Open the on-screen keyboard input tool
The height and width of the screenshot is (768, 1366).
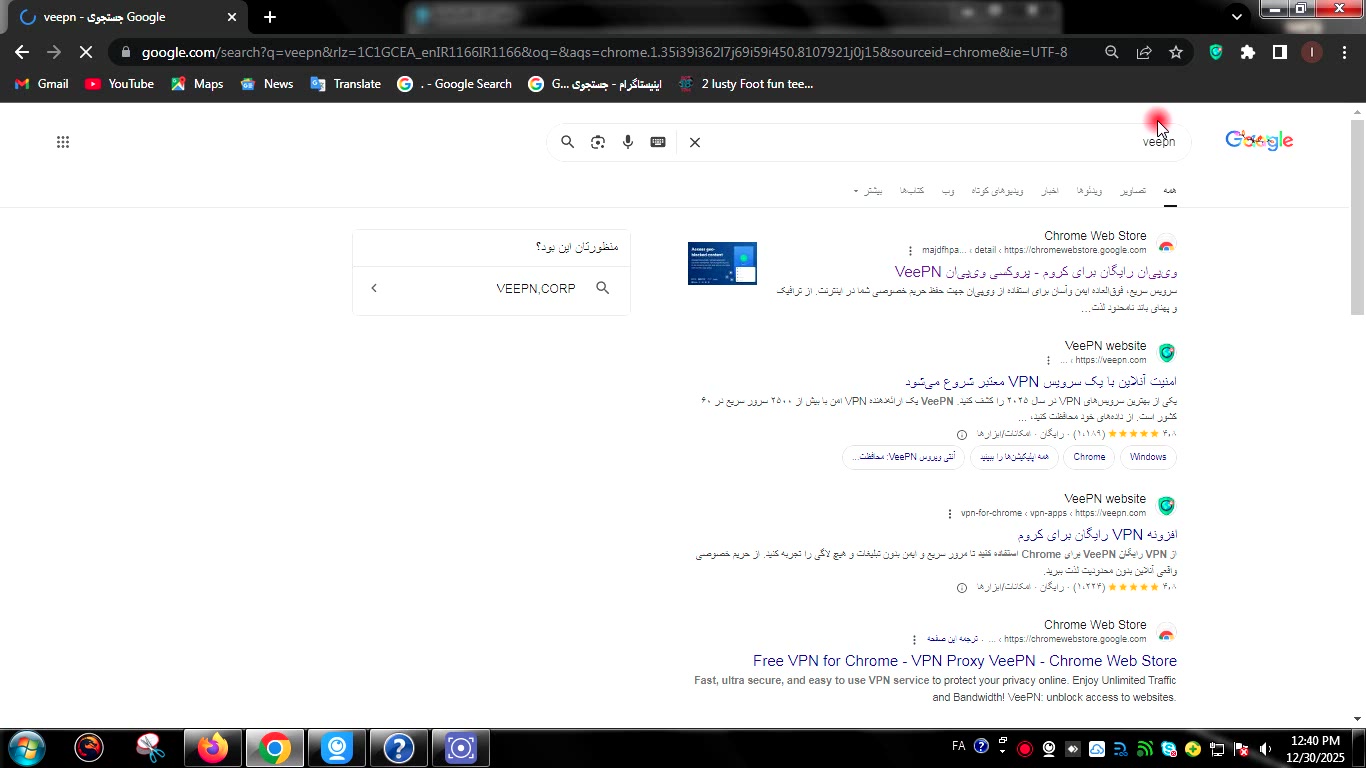pos(658,142)
